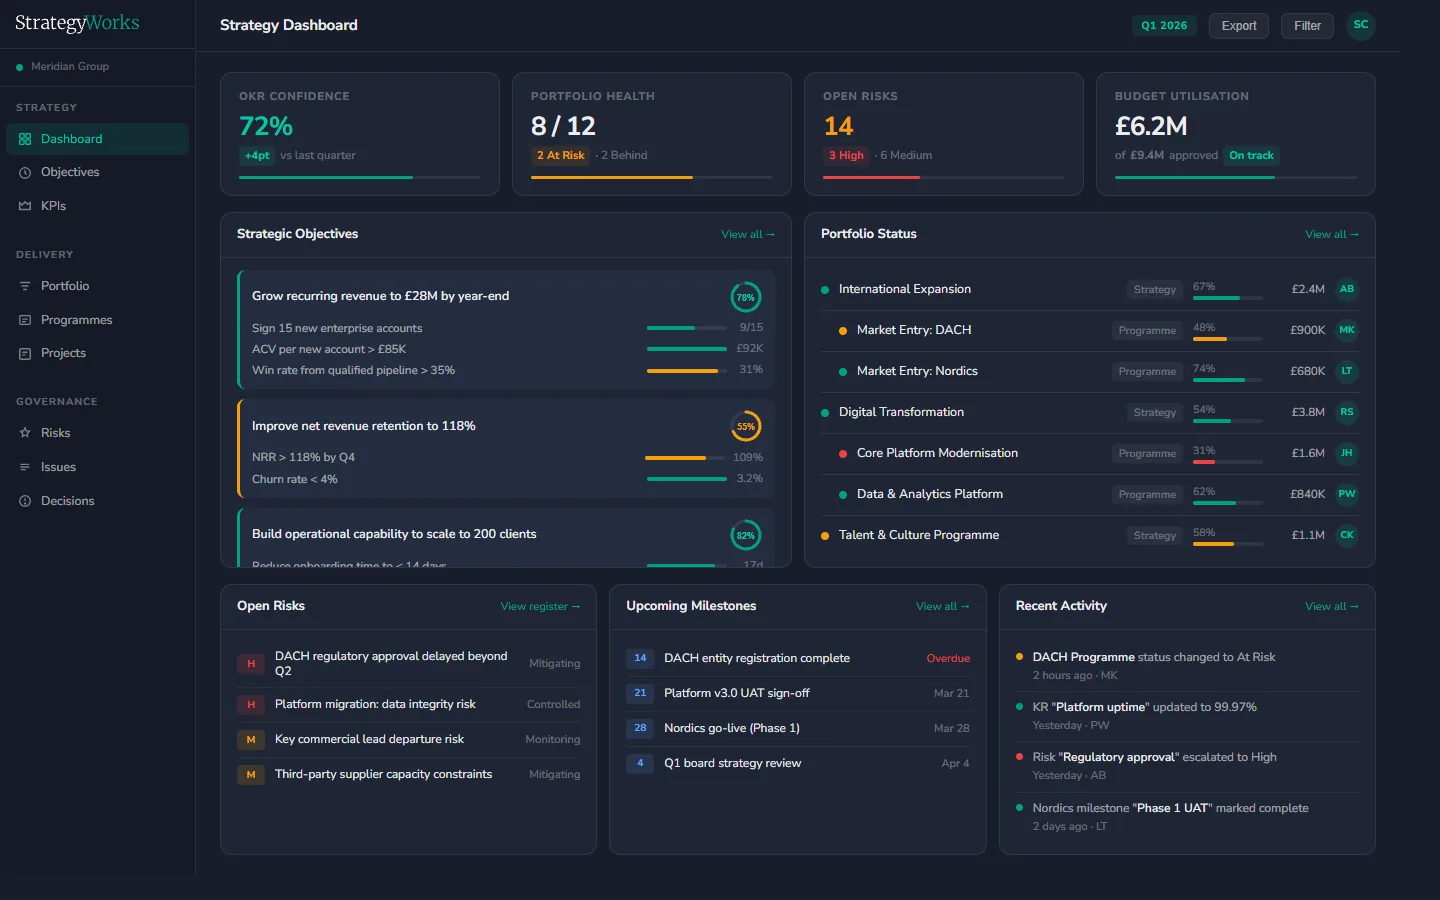Click the KPIs chart icon

pyautogui.click(x=24, y=205)
